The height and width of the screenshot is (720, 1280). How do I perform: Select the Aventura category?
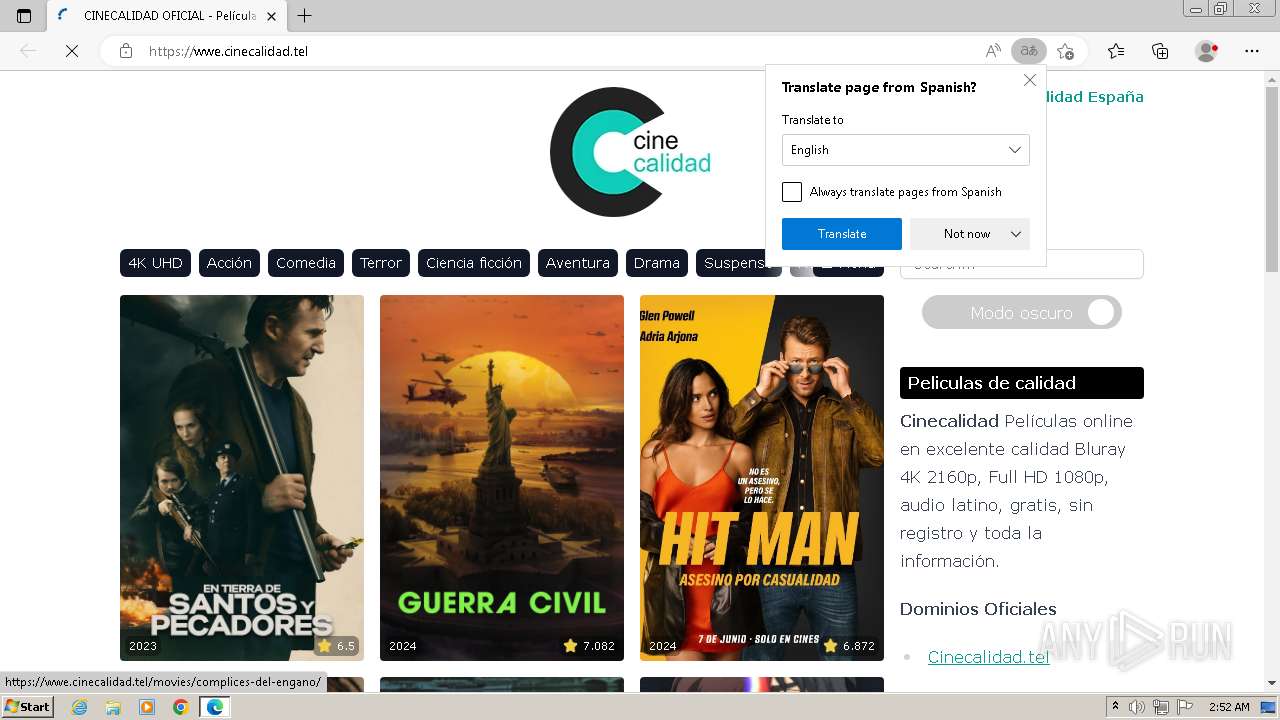click(x=578, y=263)
